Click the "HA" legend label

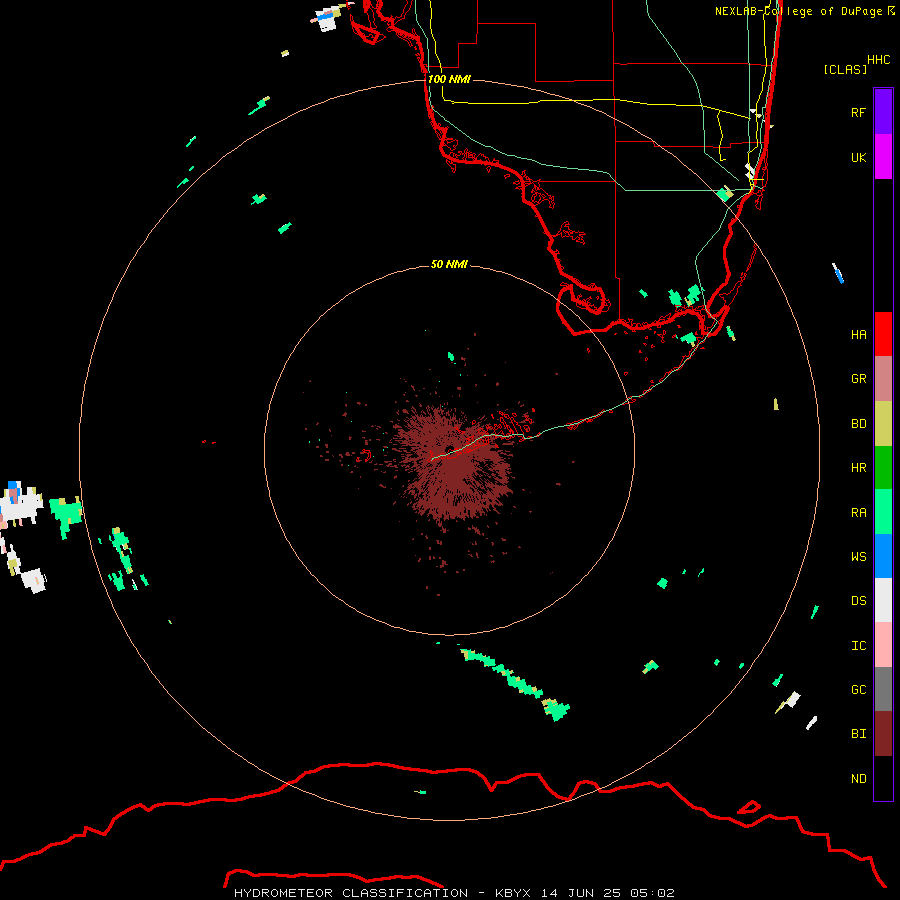(x=859, y=335)
